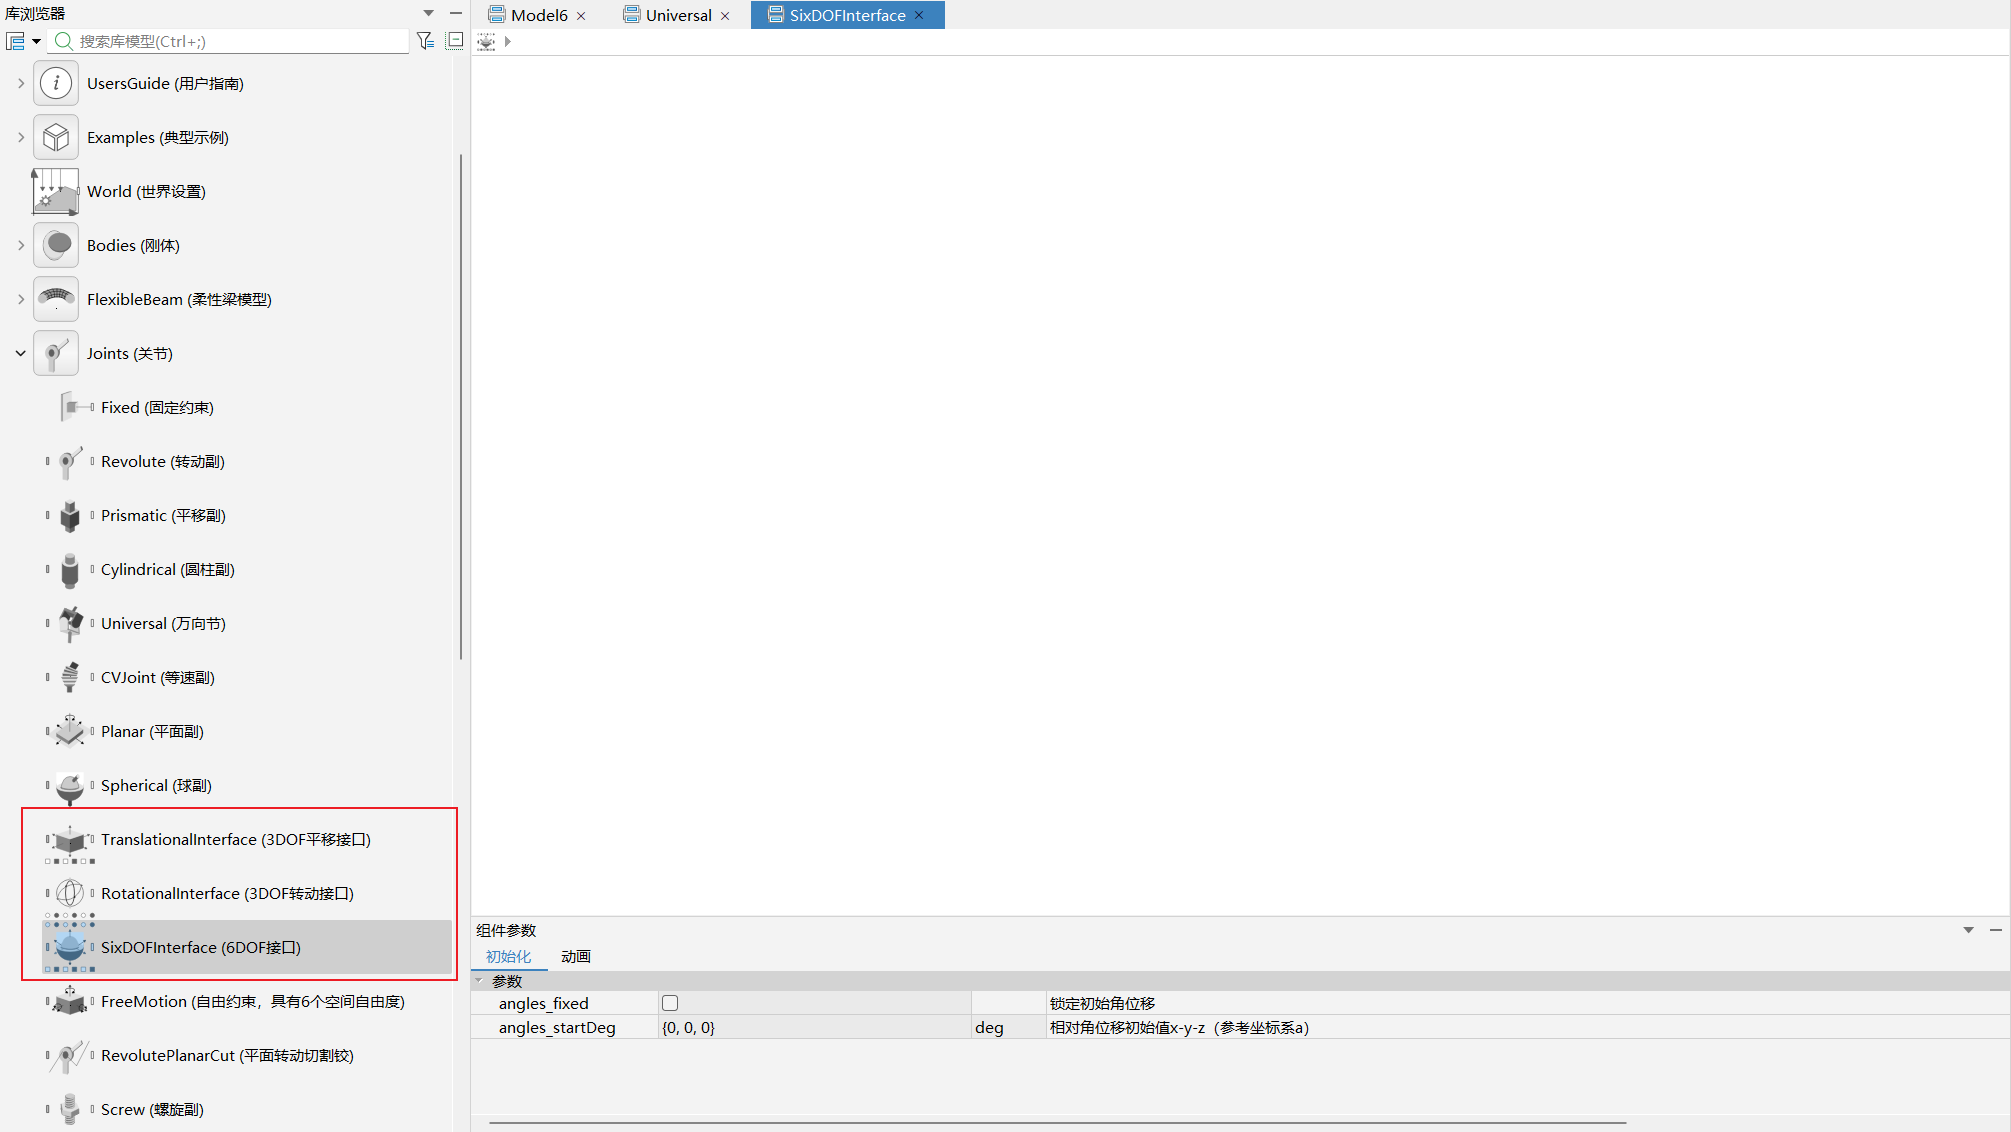Select the FreeMotion joint icon
Image resolution: width=2011 pixels, height=1132 pixels.
point(70,1001)
